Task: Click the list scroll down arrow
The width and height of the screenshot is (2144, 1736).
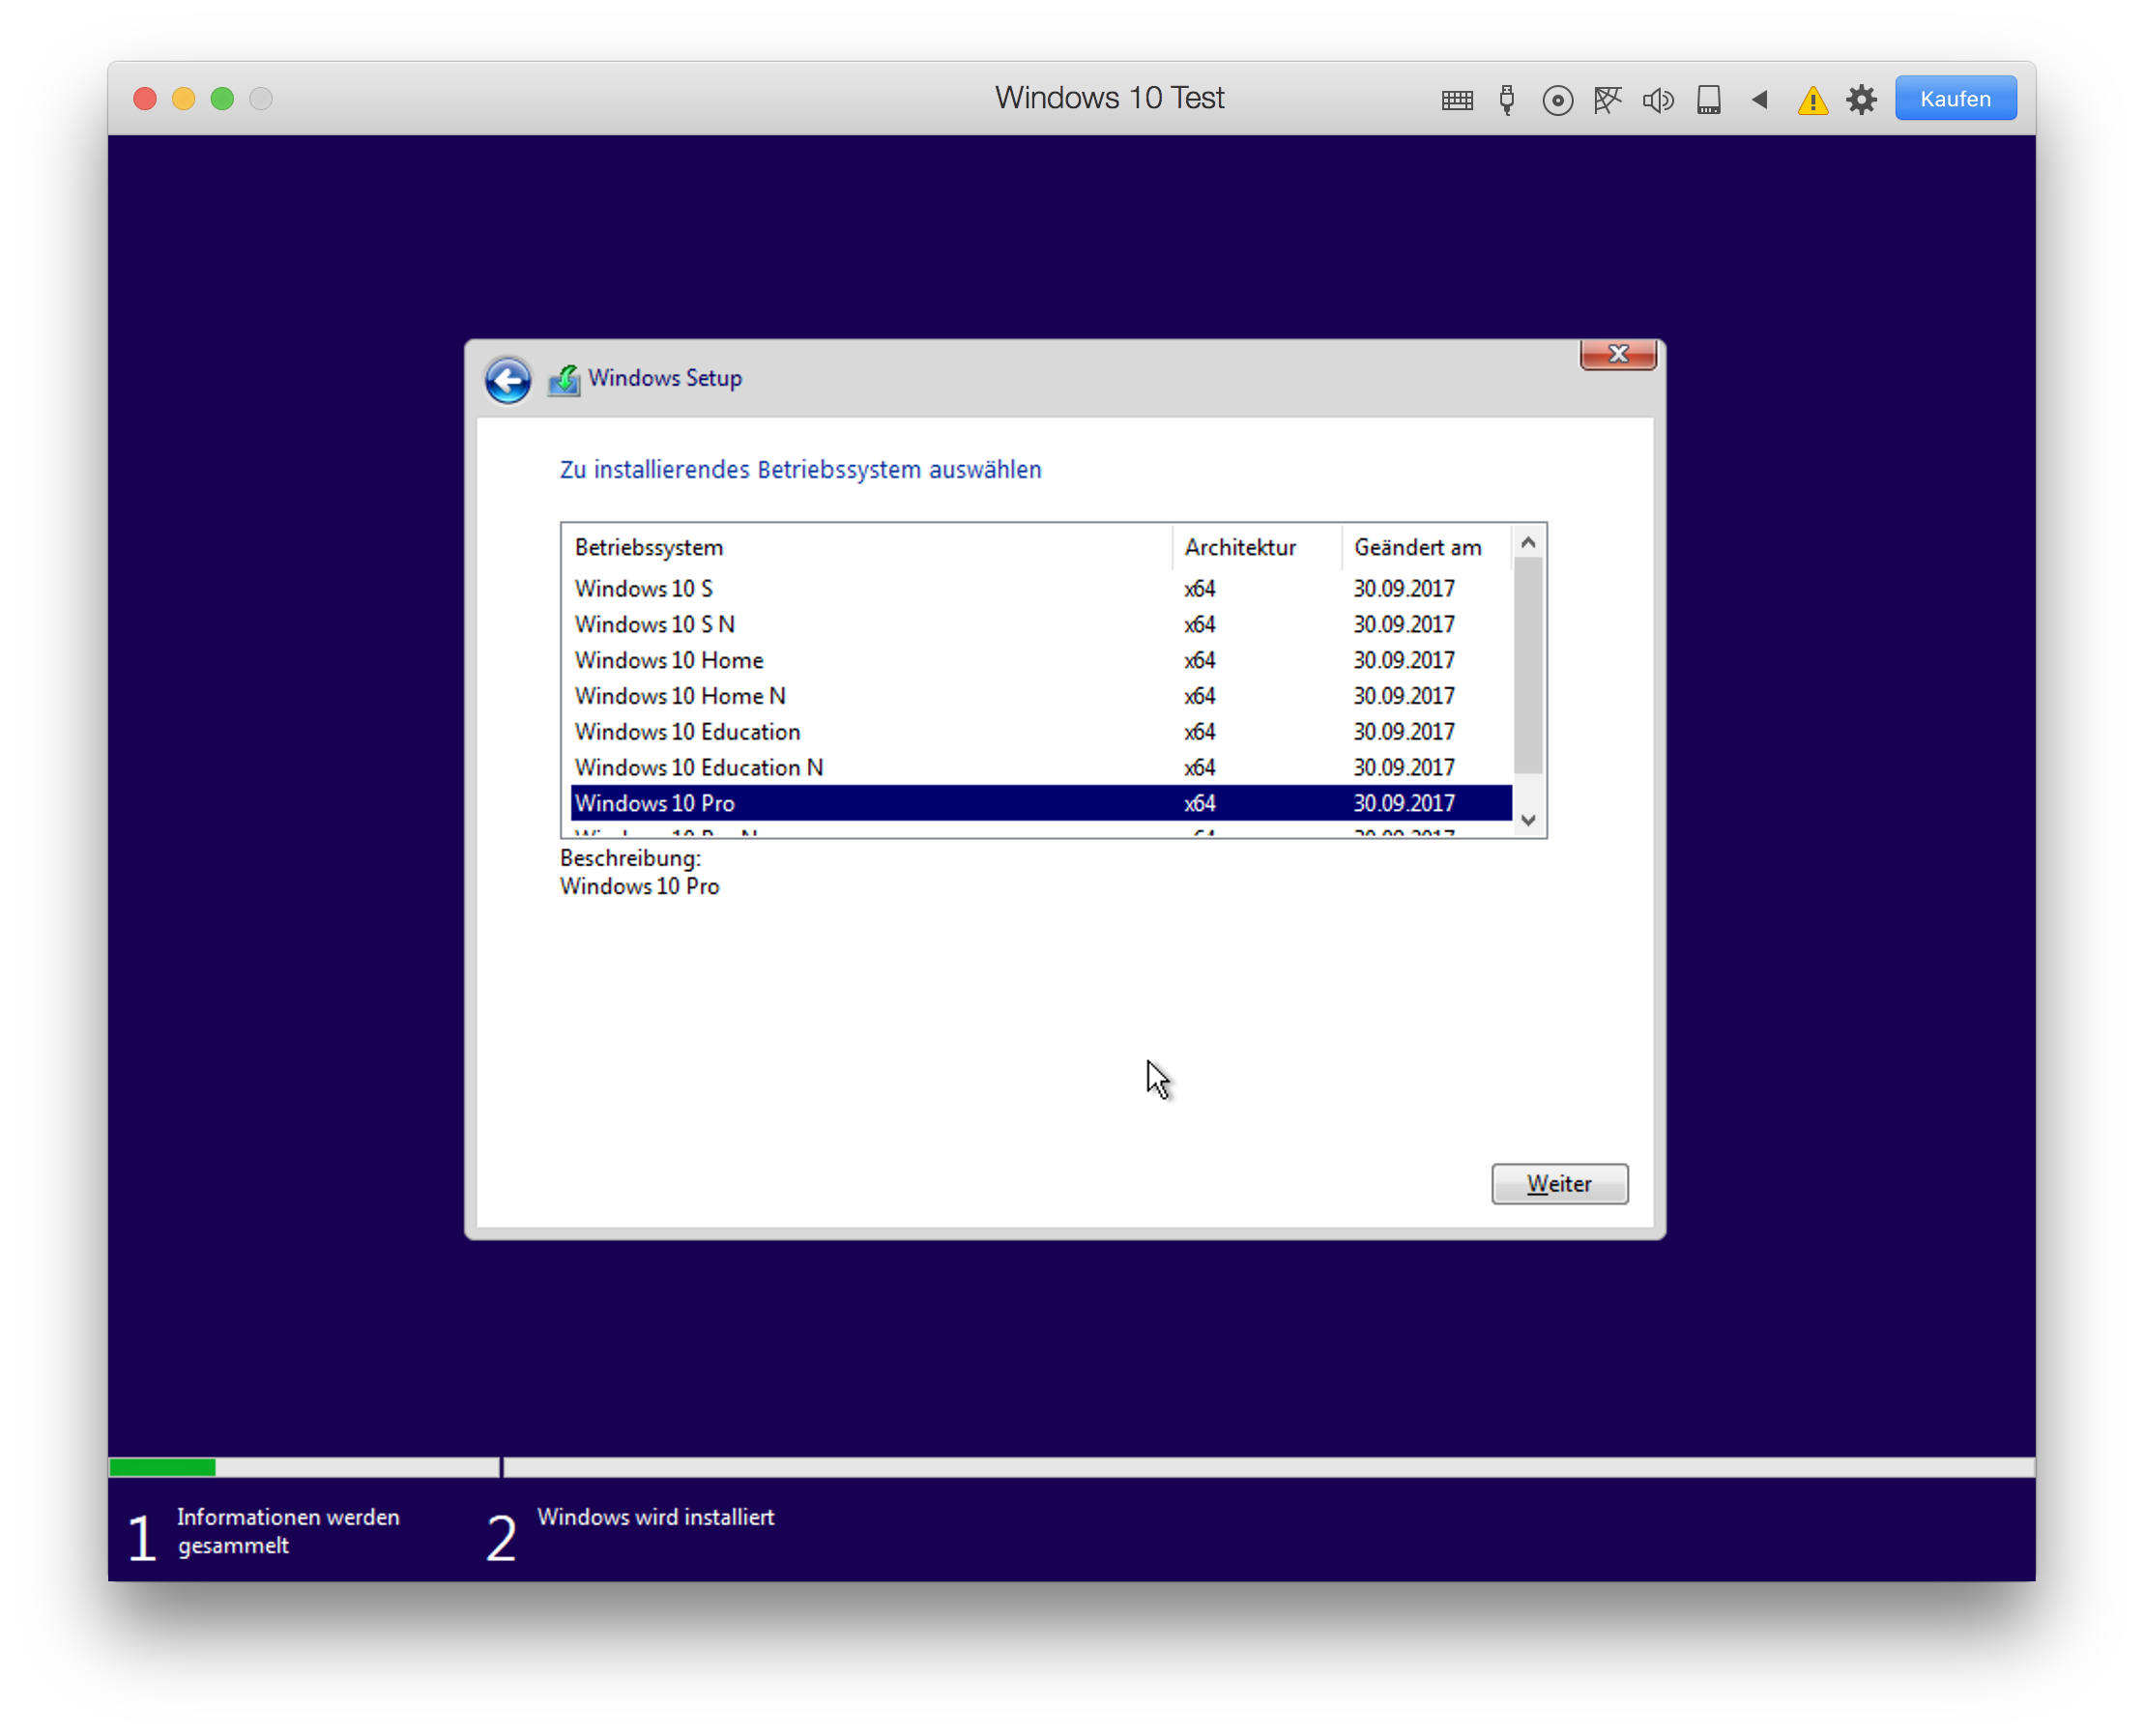Action: point(1528,820)
